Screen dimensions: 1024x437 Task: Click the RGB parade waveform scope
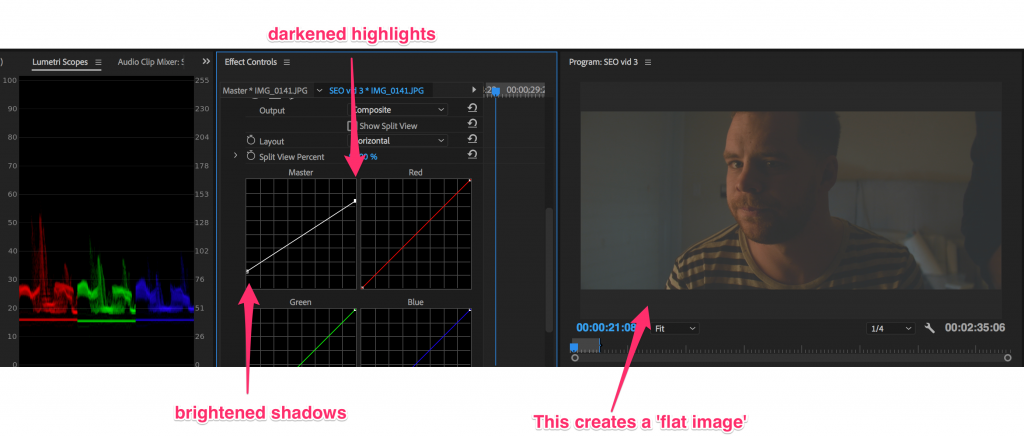[106, 221]
